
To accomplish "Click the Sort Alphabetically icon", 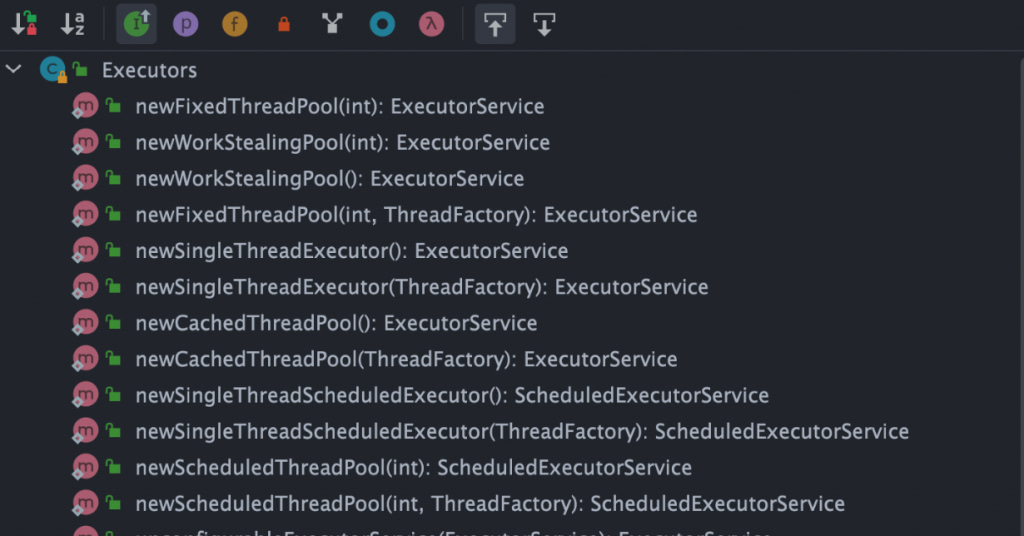I will coord(73,24).
